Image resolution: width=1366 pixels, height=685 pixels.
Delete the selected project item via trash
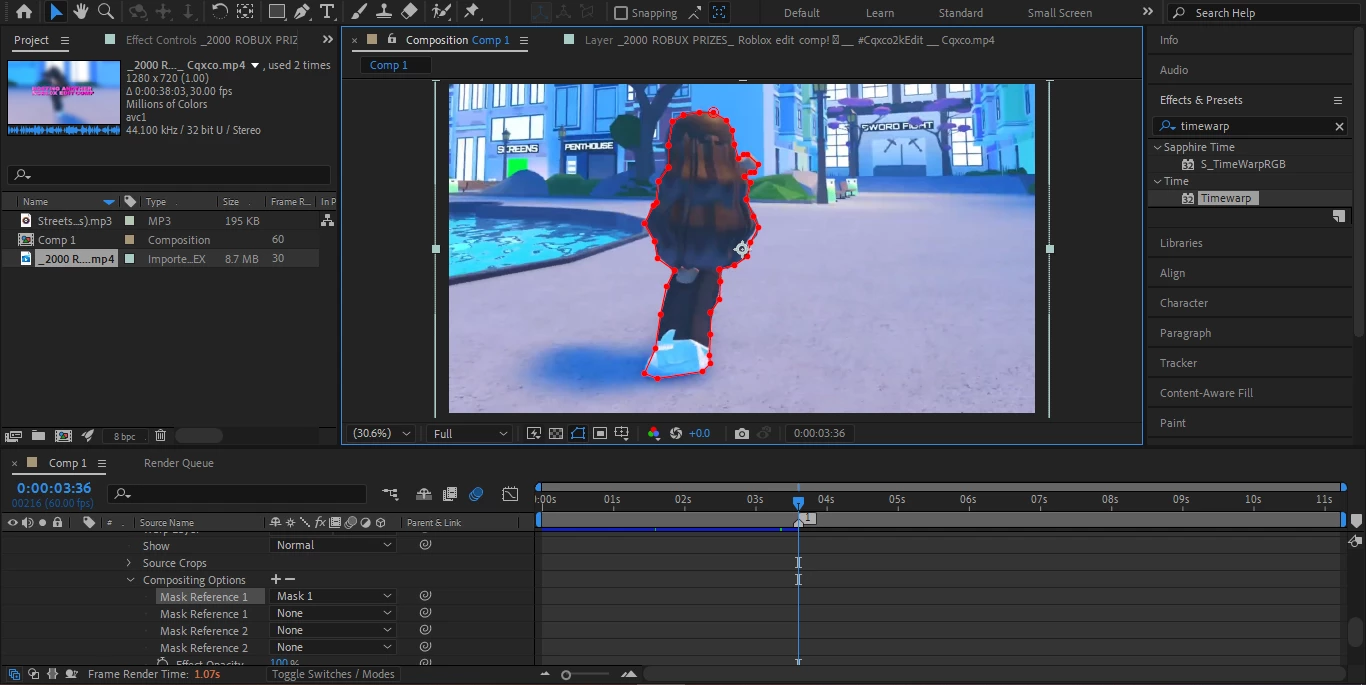pos(160,436)
